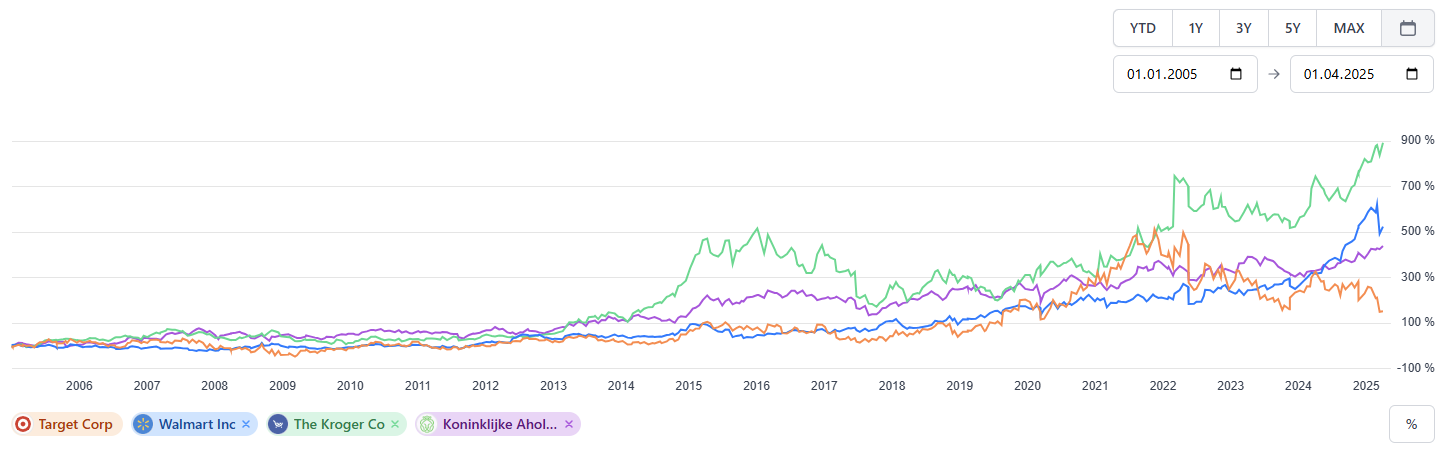Open start date picker calendar icon
Image resolution: width=1441 pixels, height=449 pixels.
click(x=1235, y=74)
